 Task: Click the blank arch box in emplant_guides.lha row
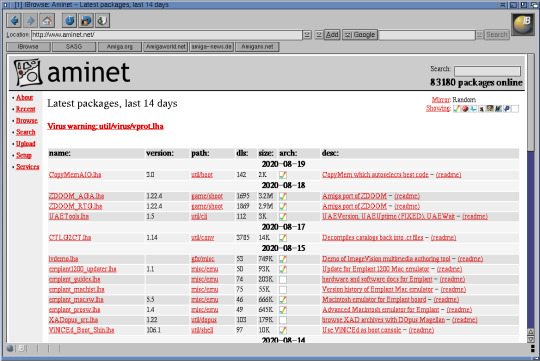tap(283, 279)
